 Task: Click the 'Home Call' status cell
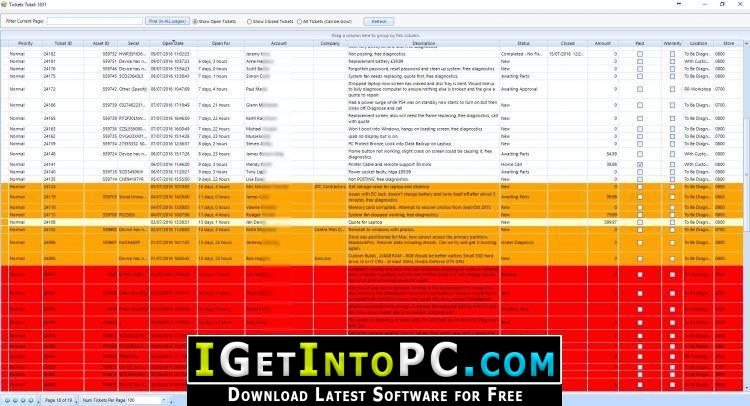(x=523, y=164)
